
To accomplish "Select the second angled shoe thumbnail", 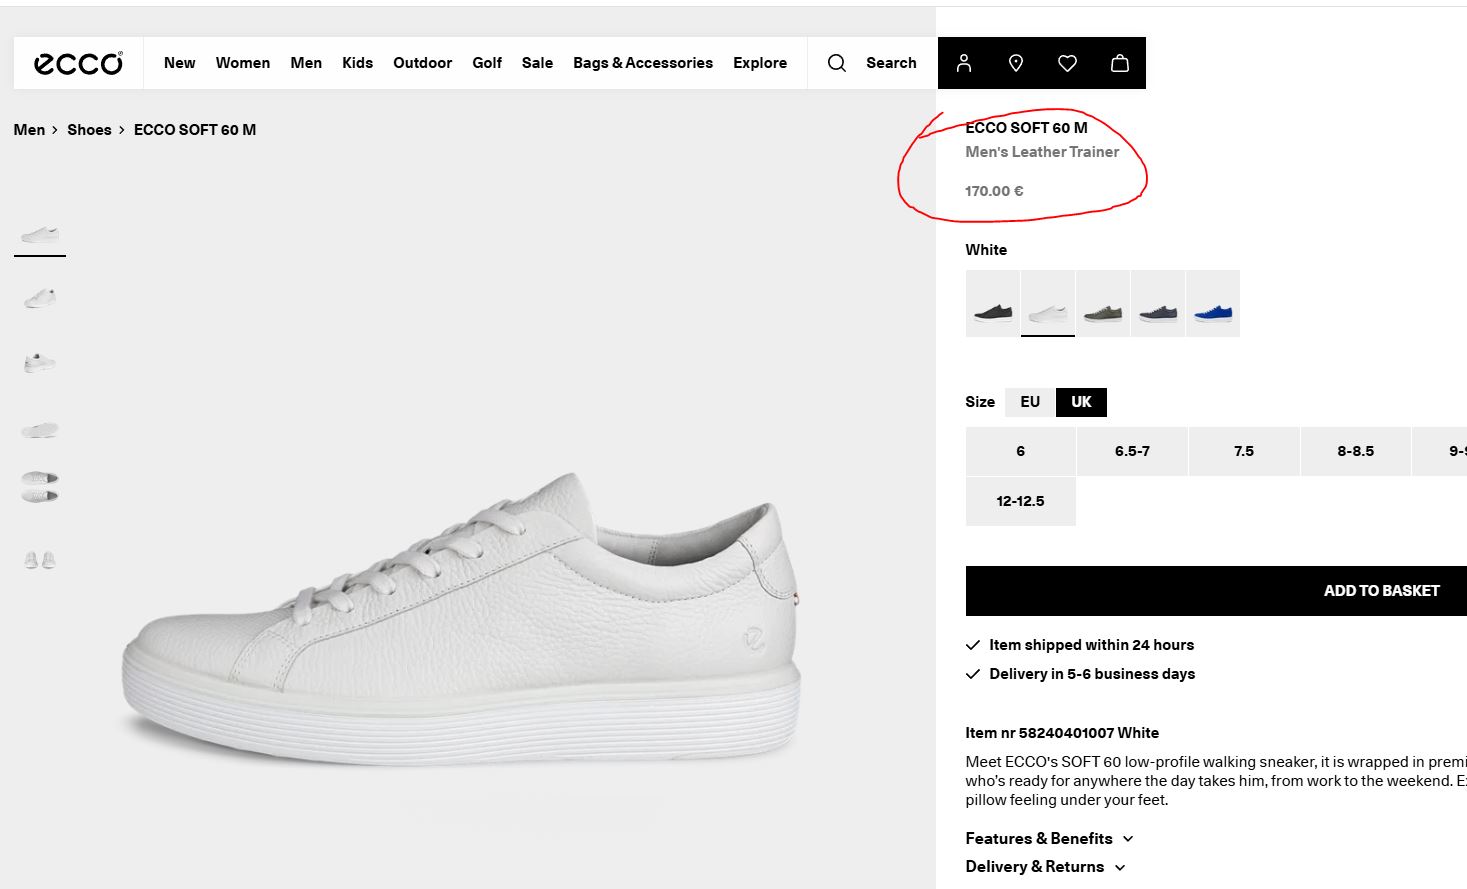I will coord(40,298).
